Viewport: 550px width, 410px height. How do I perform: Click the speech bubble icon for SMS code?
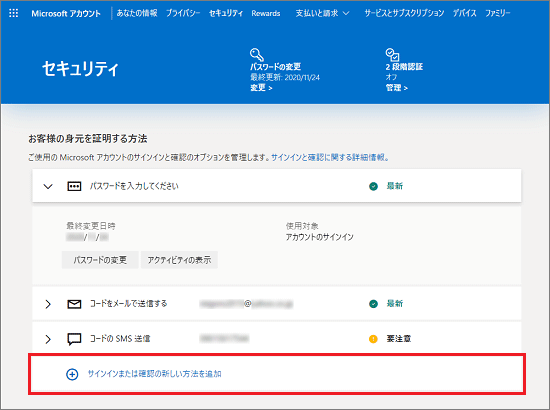click(x=74, y=339)
